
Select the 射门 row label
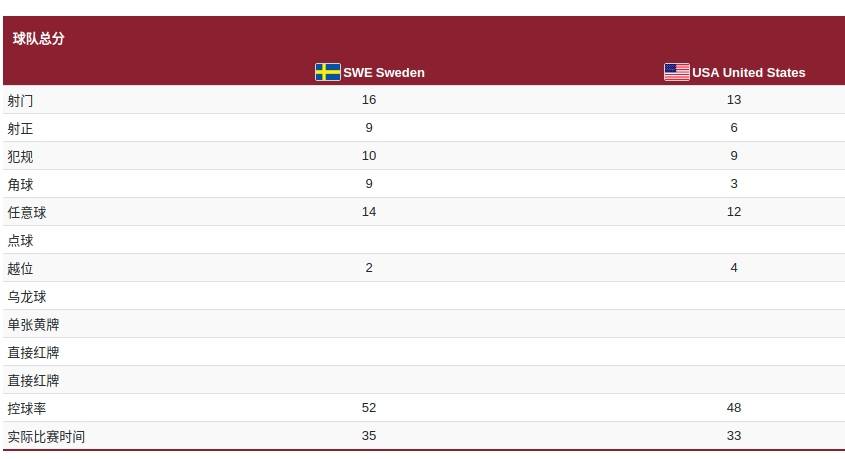(20, 100)
